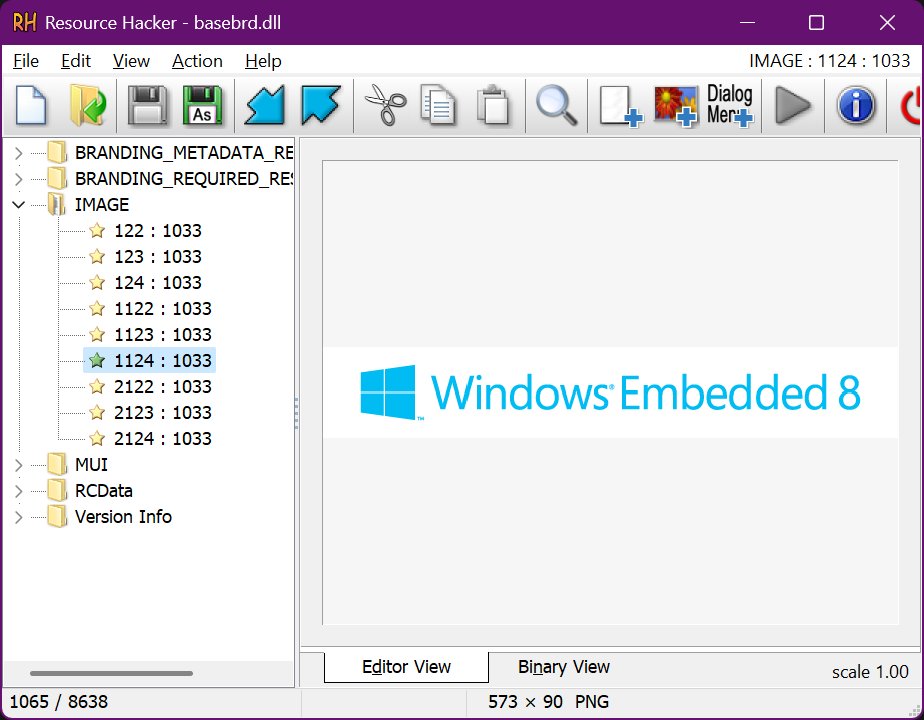
Task: Click the star icon of 122 : 1033
Action: (97, 230)
